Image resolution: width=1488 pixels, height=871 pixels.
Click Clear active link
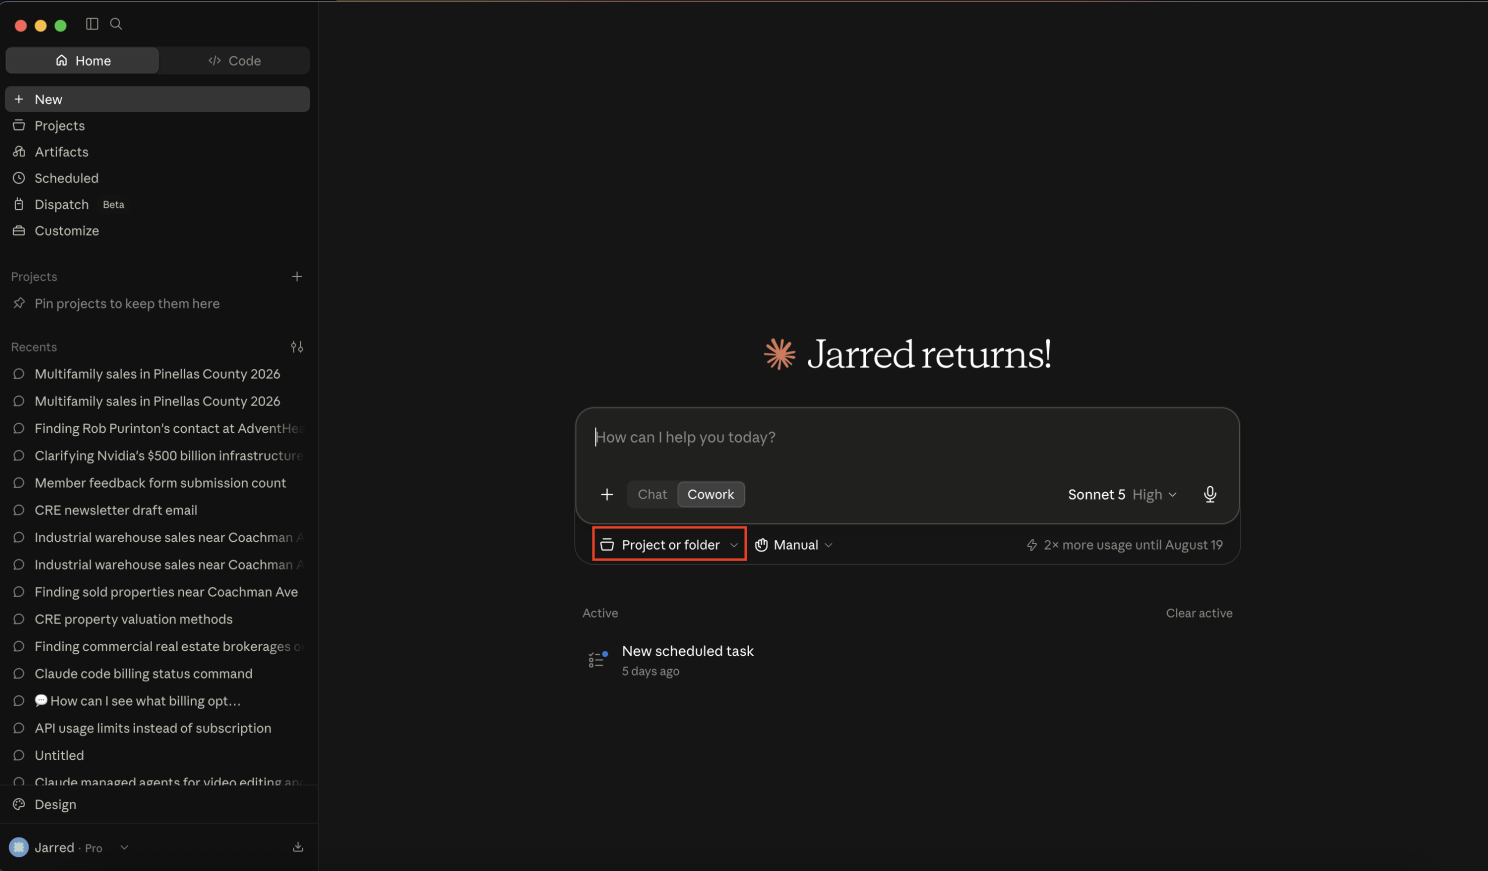[1199, 613]
